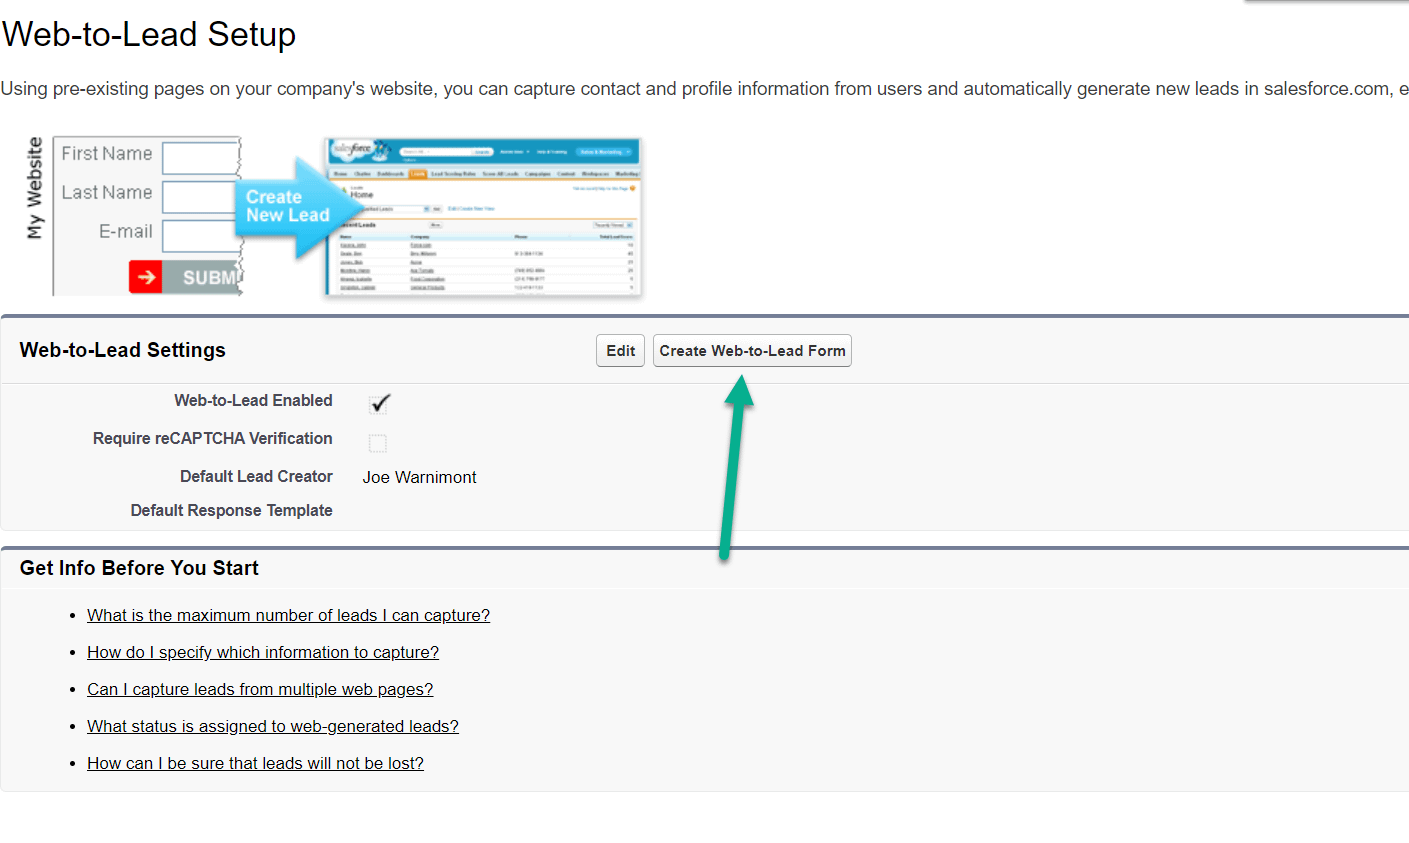Open link about maximum number of leads
The height and width of the screenshot is (843, 1409).
[288, 615]
